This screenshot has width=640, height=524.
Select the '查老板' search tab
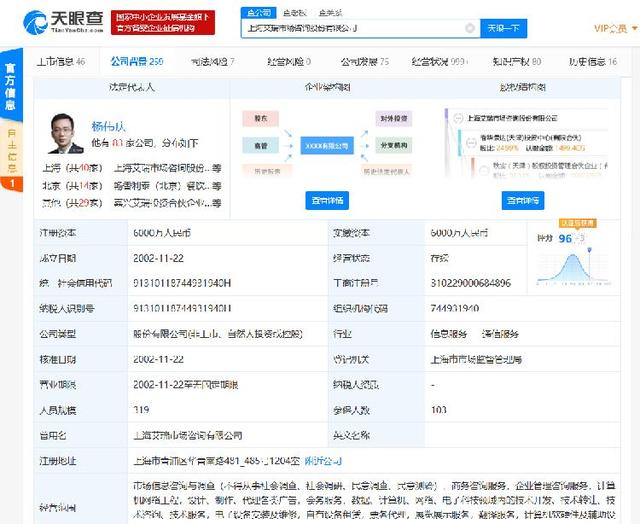(x=294, y=13)
